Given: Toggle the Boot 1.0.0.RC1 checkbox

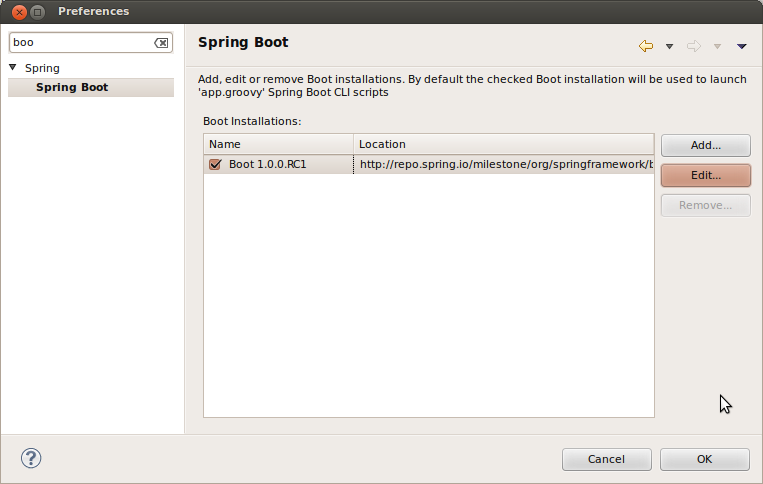Looking at the screenshot, I should coord(215,165).
